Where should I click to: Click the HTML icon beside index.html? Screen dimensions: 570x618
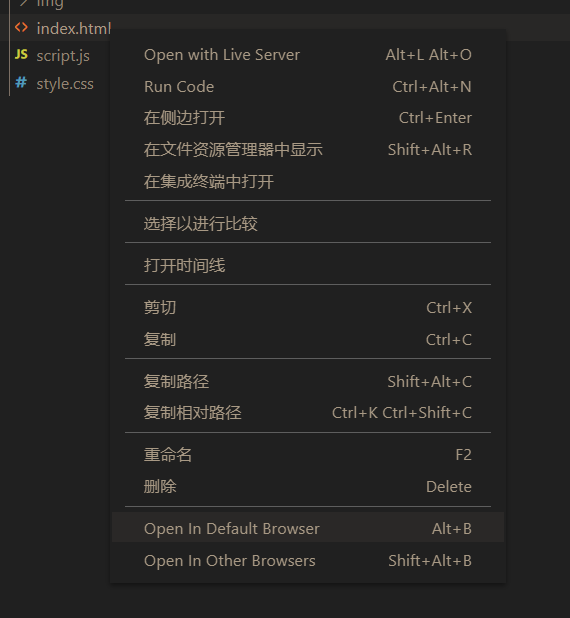pyautogui.click(x=21, y=28)
